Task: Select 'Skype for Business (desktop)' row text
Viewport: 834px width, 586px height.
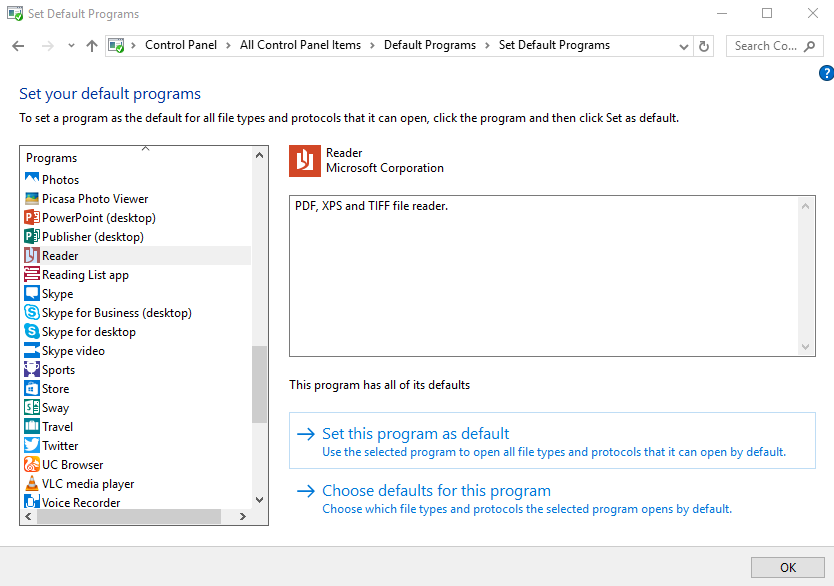Action: pyautogui.click(x=117, y=313)
